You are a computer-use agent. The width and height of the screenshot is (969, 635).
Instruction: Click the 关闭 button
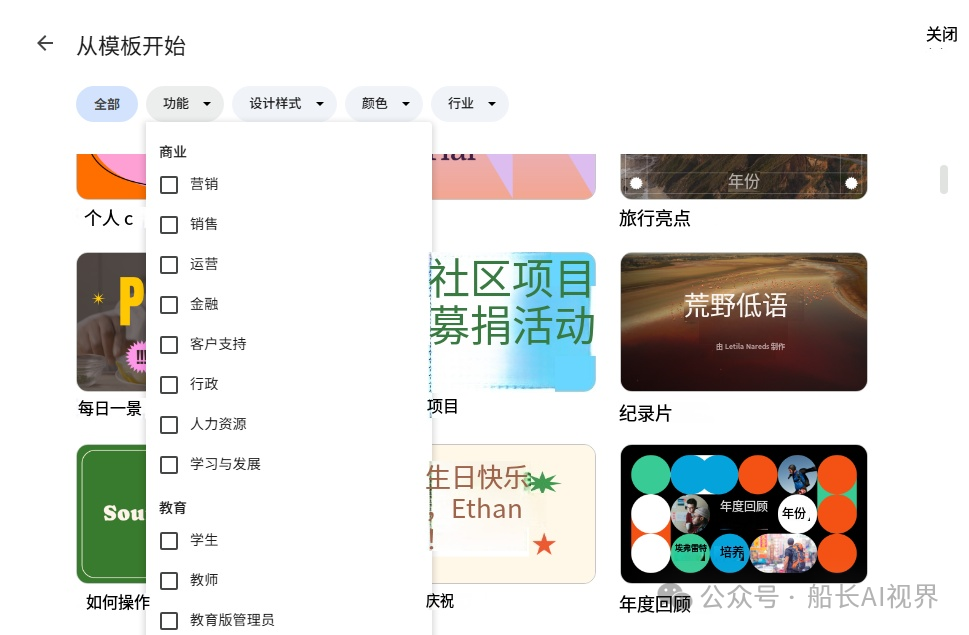(941, 35)
